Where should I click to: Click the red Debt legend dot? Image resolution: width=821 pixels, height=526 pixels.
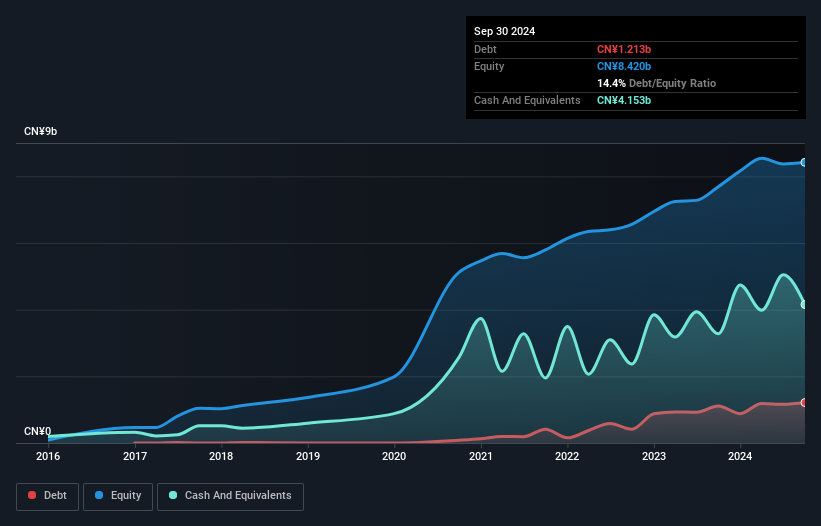[32, 495]
